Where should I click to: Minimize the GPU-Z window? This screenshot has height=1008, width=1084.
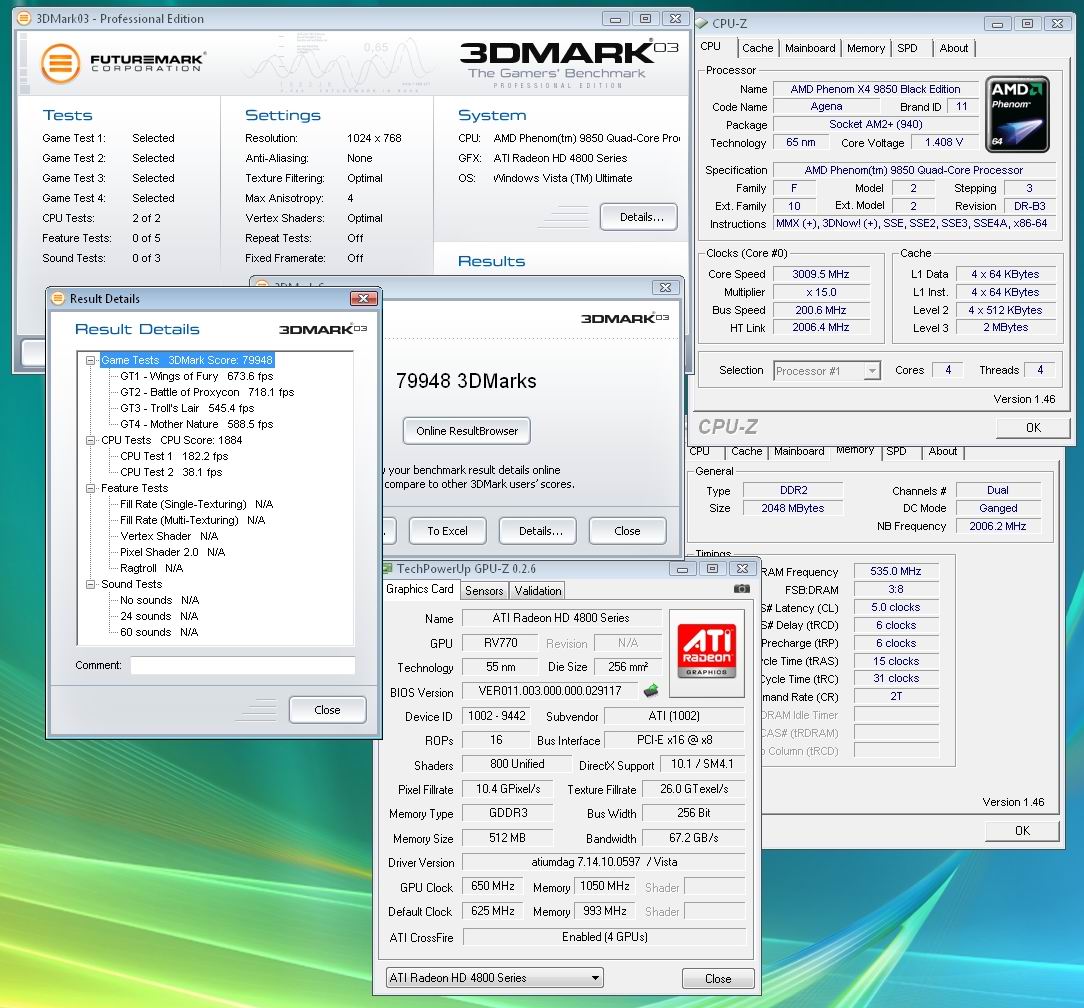pyautogui.click(x=682, y=569)
